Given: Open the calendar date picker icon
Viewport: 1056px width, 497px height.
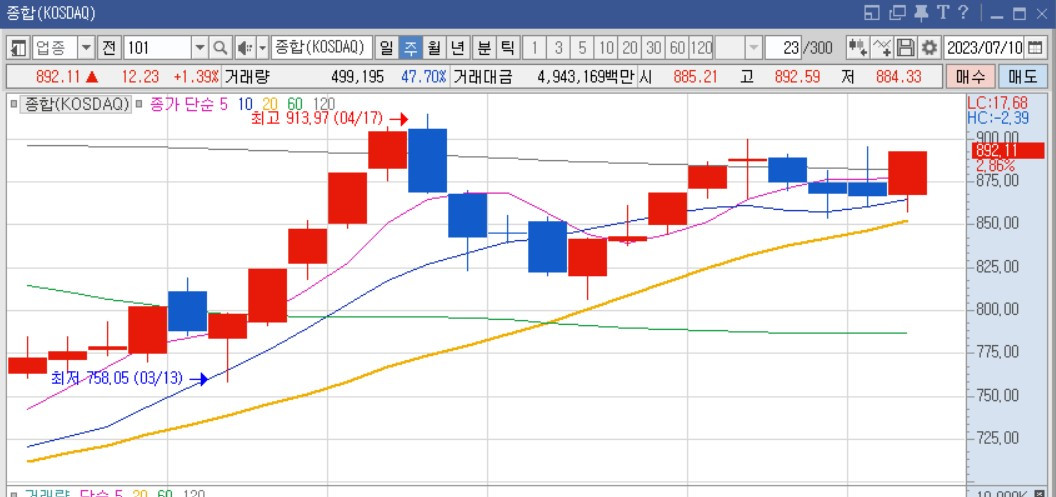Looking at the screenshot, I should (x=1036, y=48).
